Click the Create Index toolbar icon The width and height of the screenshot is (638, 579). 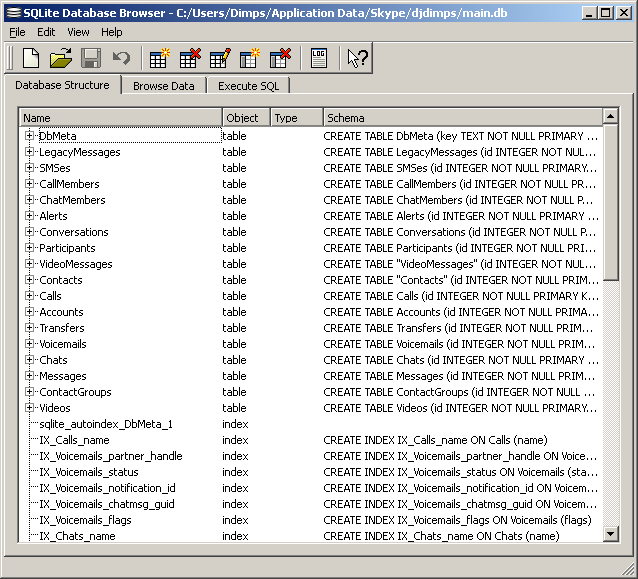point(250,59)
